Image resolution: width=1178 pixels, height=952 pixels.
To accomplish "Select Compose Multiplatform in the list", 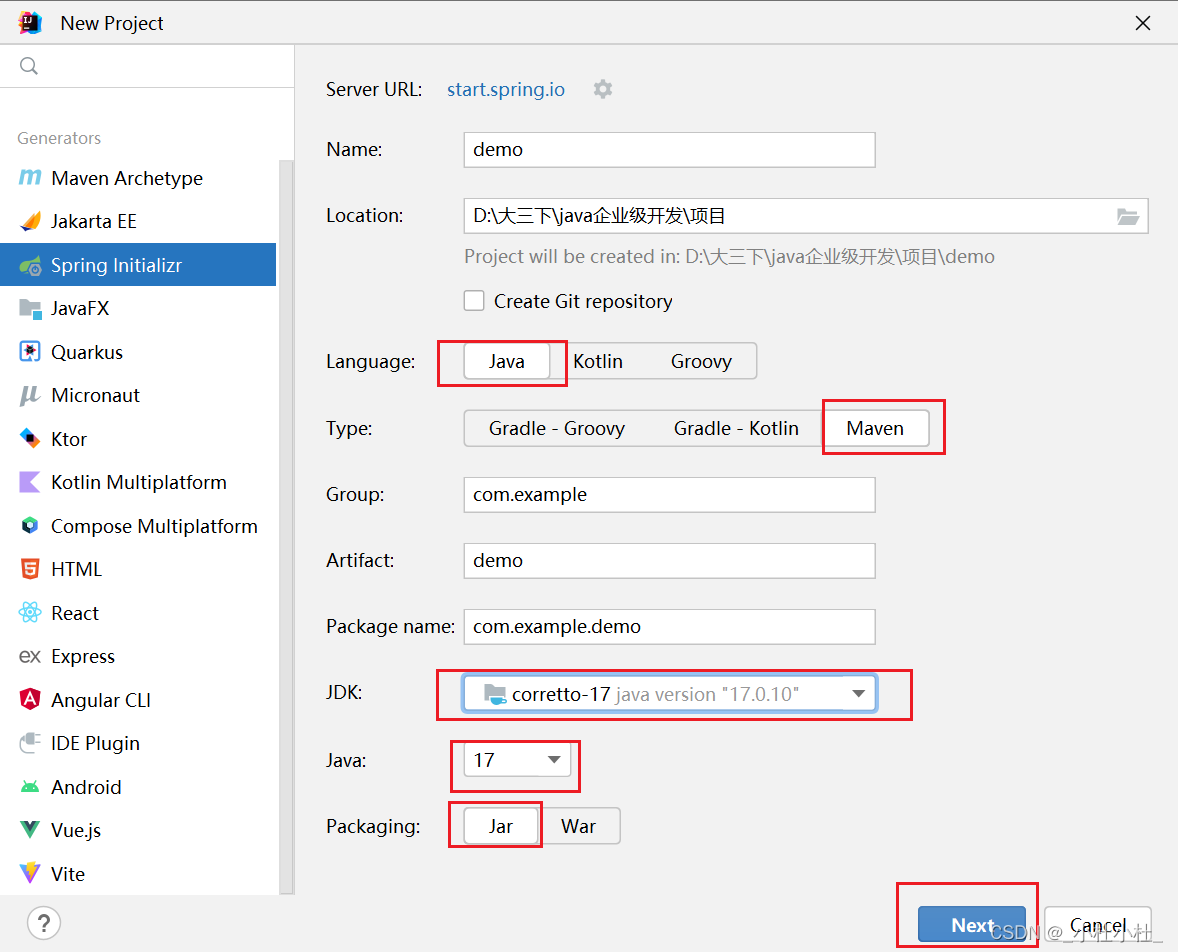I will 138,526.
